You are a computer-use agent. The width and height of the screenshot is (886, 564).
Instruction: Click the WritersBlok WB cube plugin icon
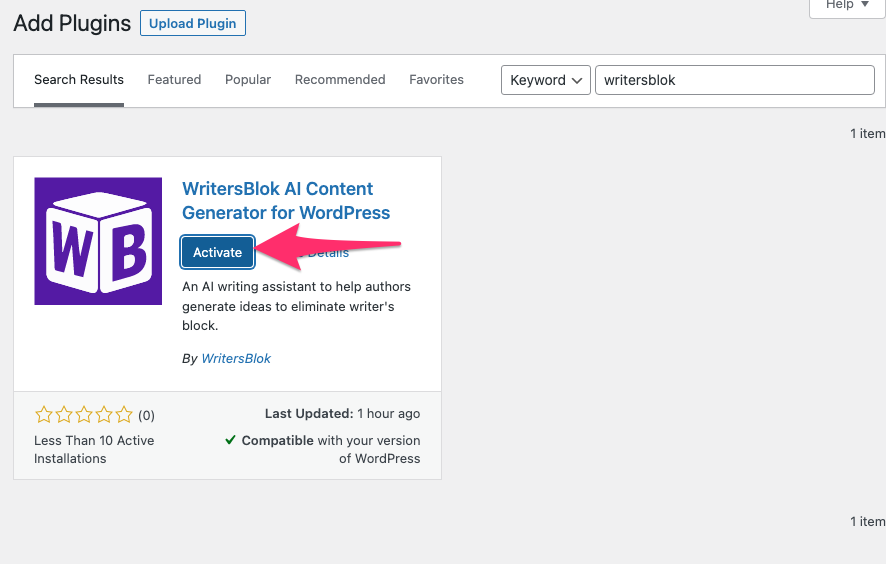(98, 241)
